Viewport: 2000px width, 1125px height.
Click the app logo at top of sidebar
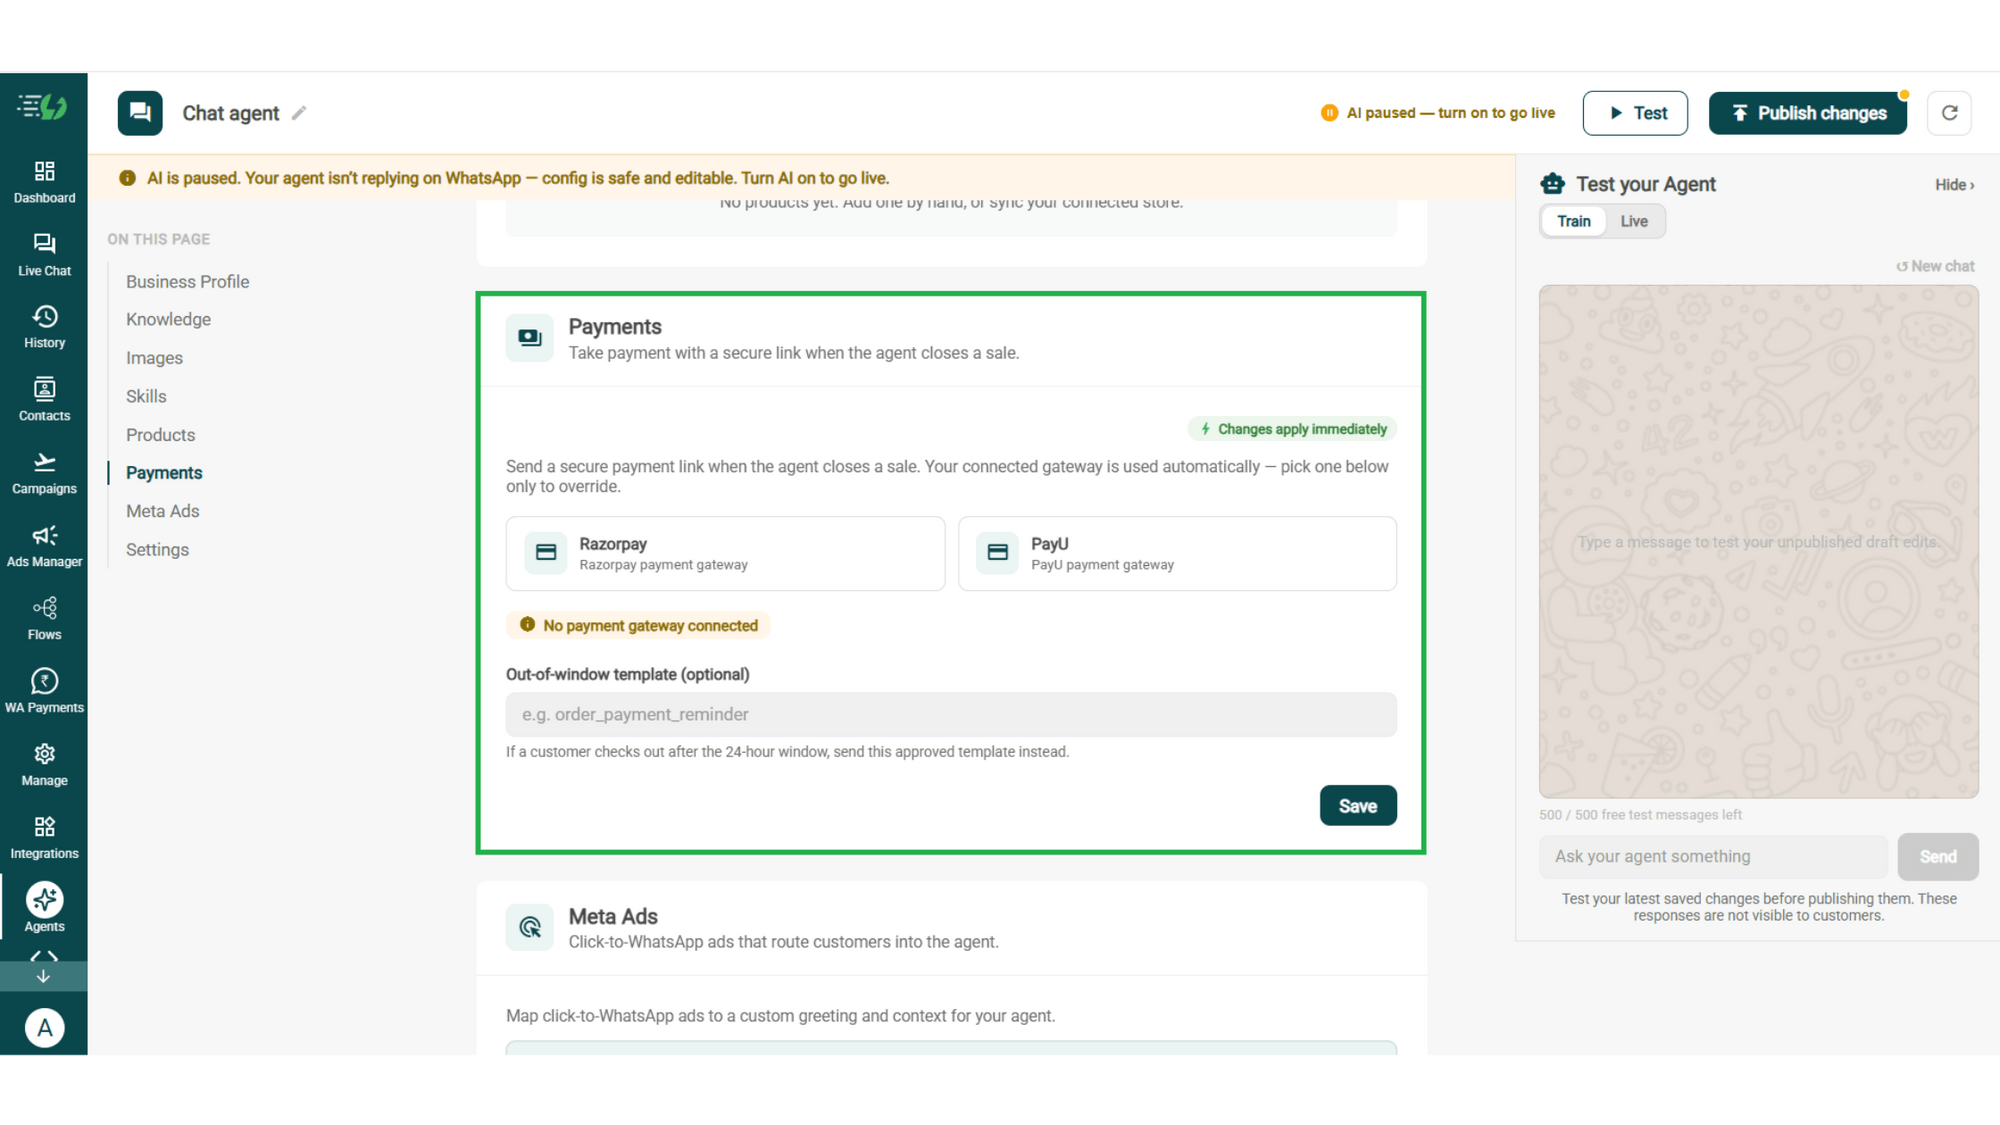point(43,106)
